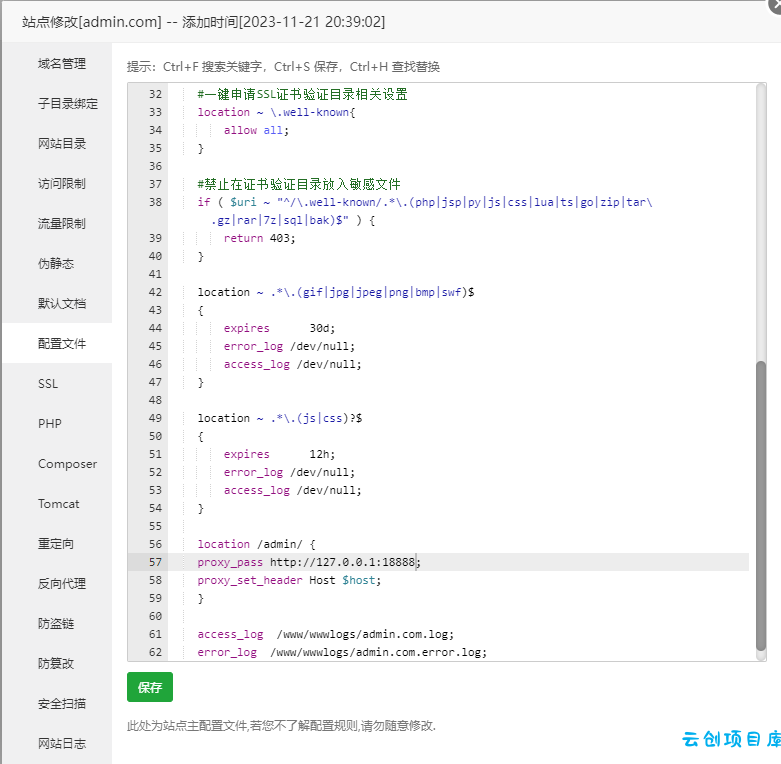Viewport: 781px width, 764px height.
Task: Click error_log /dev/null on line 45
Action: 289,346
